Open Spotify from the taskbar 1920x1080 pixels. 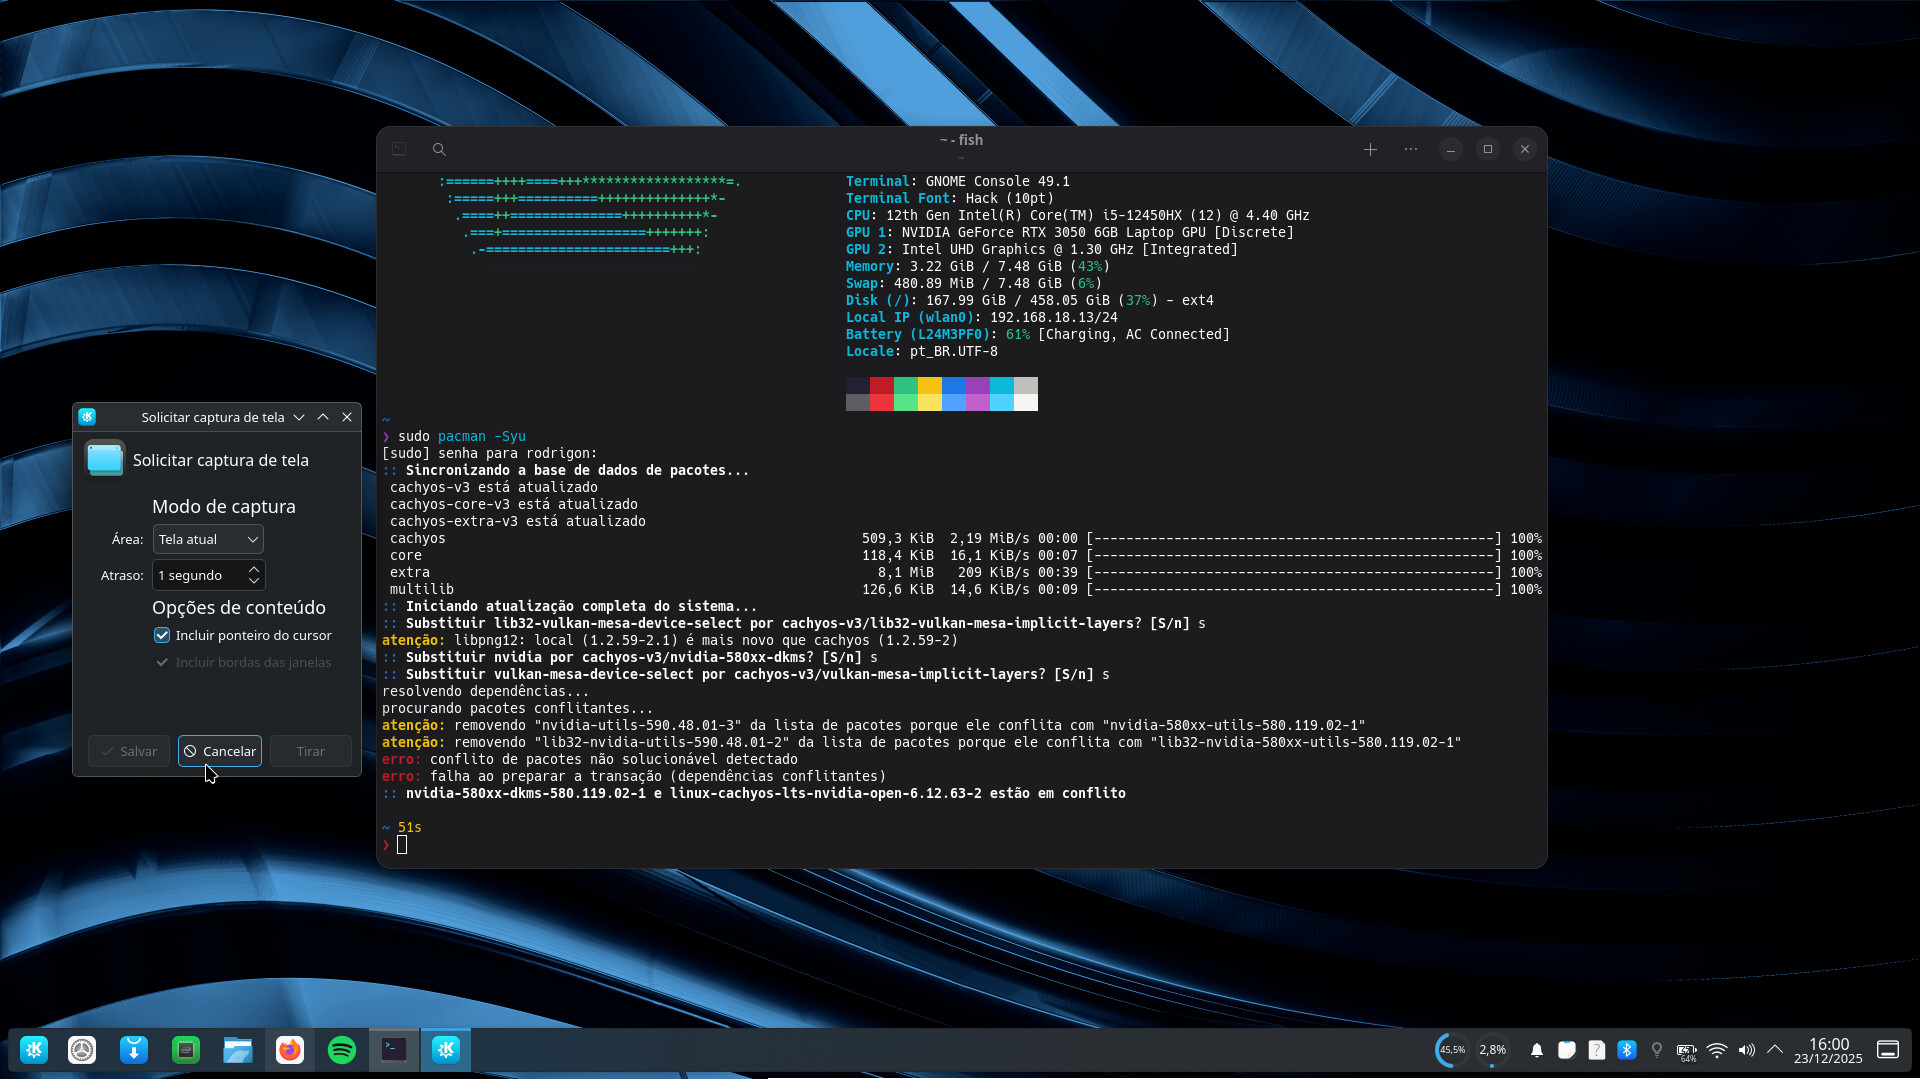point(342,1050)
